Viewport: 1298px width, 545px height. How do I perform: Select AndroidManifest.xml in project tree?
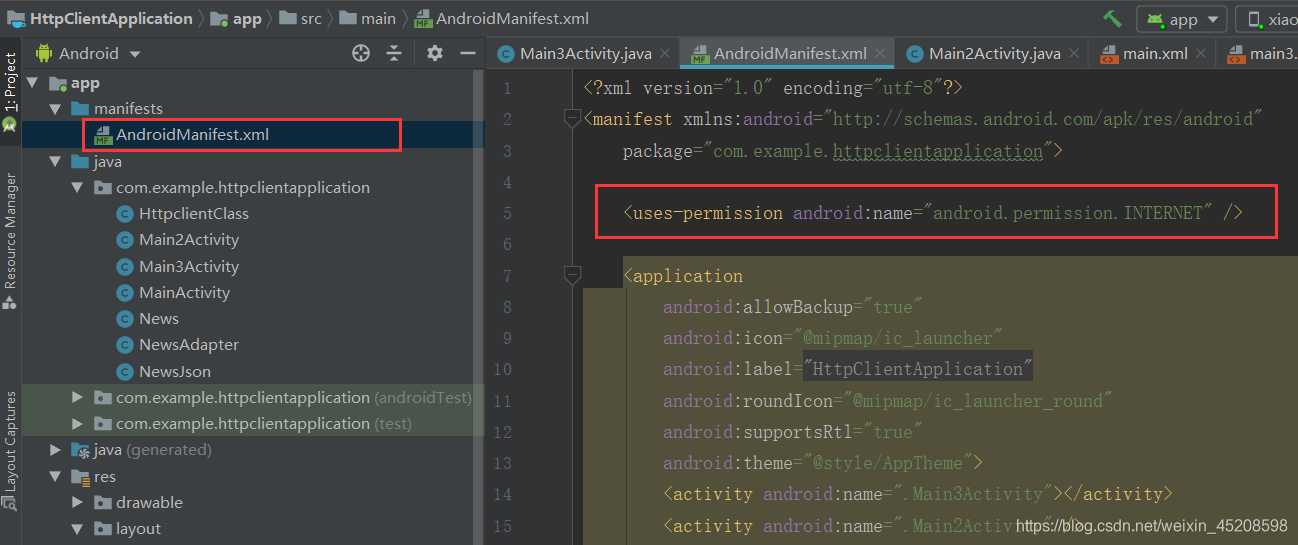(192, 134)
